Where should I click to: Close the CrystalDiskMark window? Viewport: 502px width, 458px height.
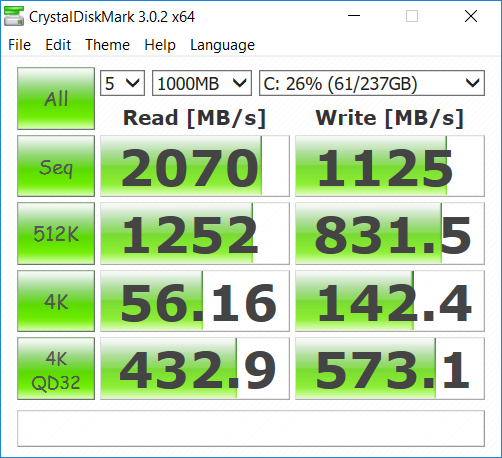[x=471, y=16]
